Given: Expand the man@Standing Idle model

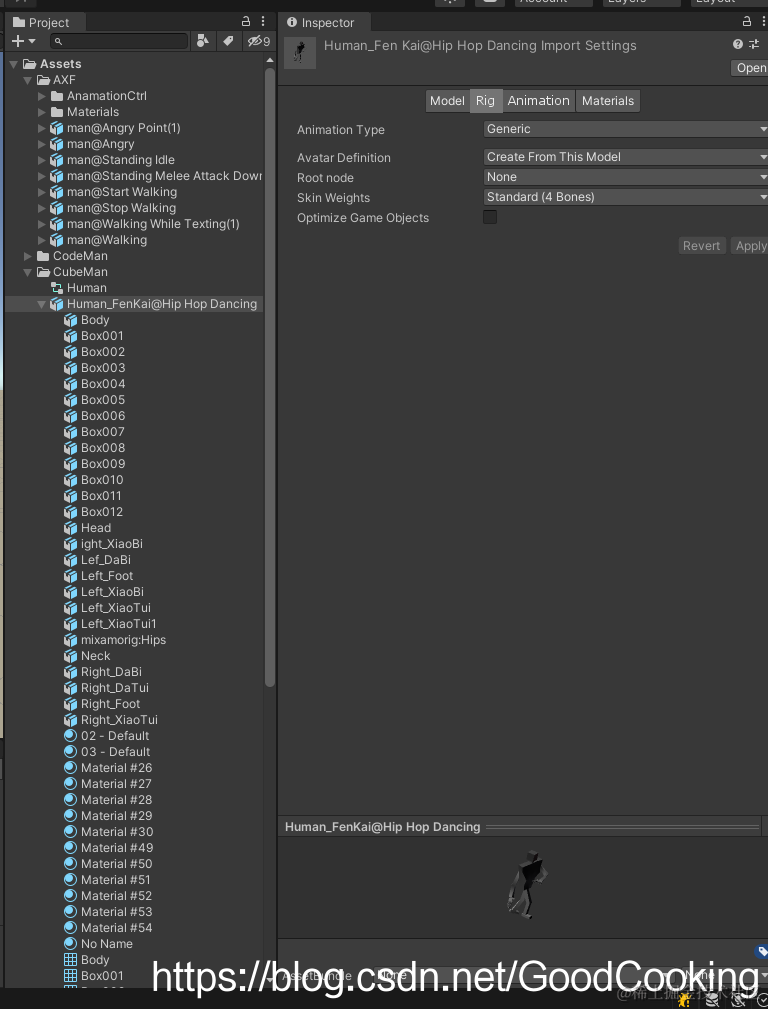Looking at the screenshot, I should (x=42, y=160).
